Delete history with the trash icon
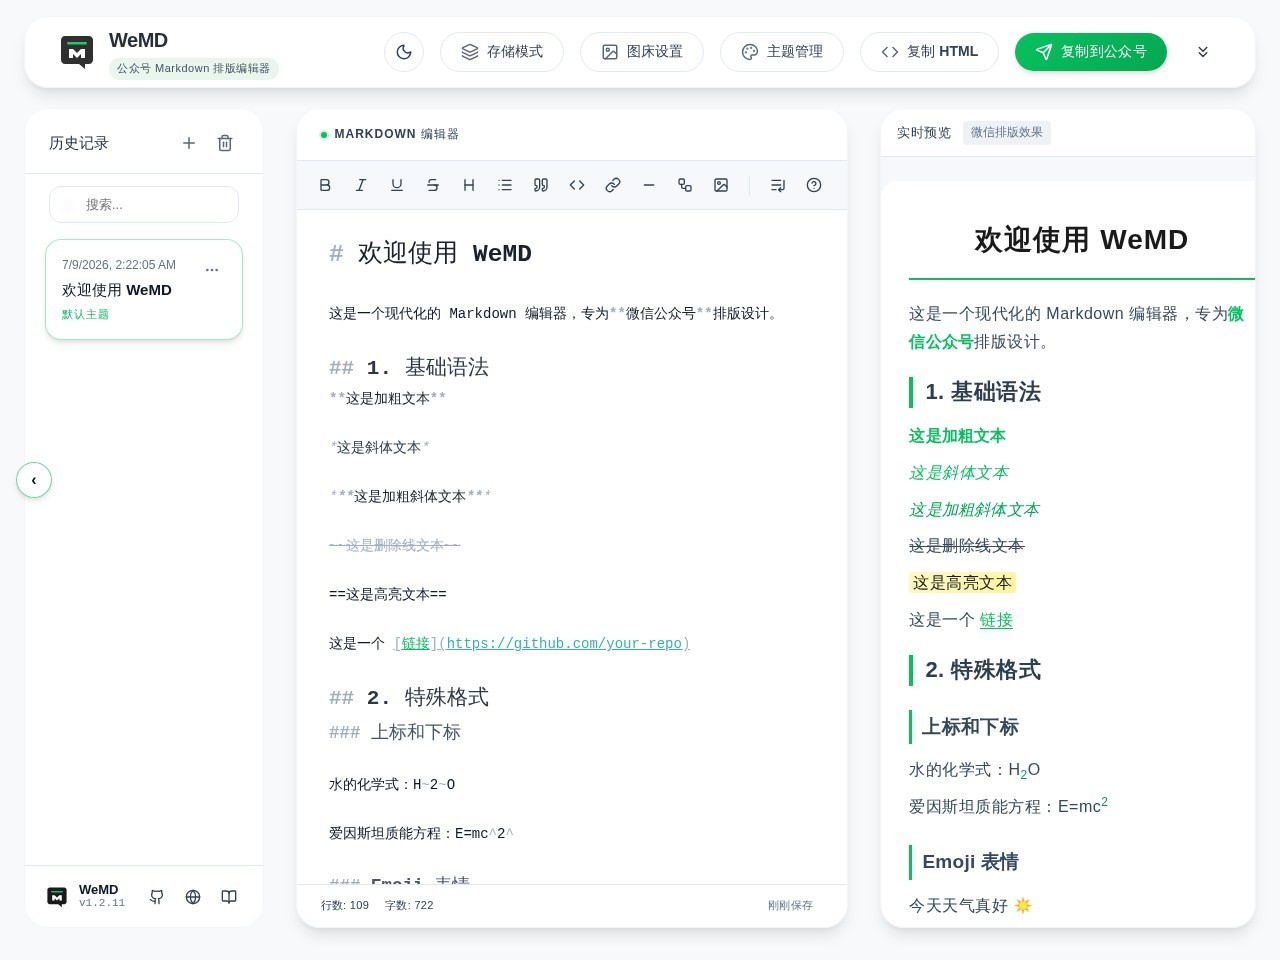 tap(225, 143)
